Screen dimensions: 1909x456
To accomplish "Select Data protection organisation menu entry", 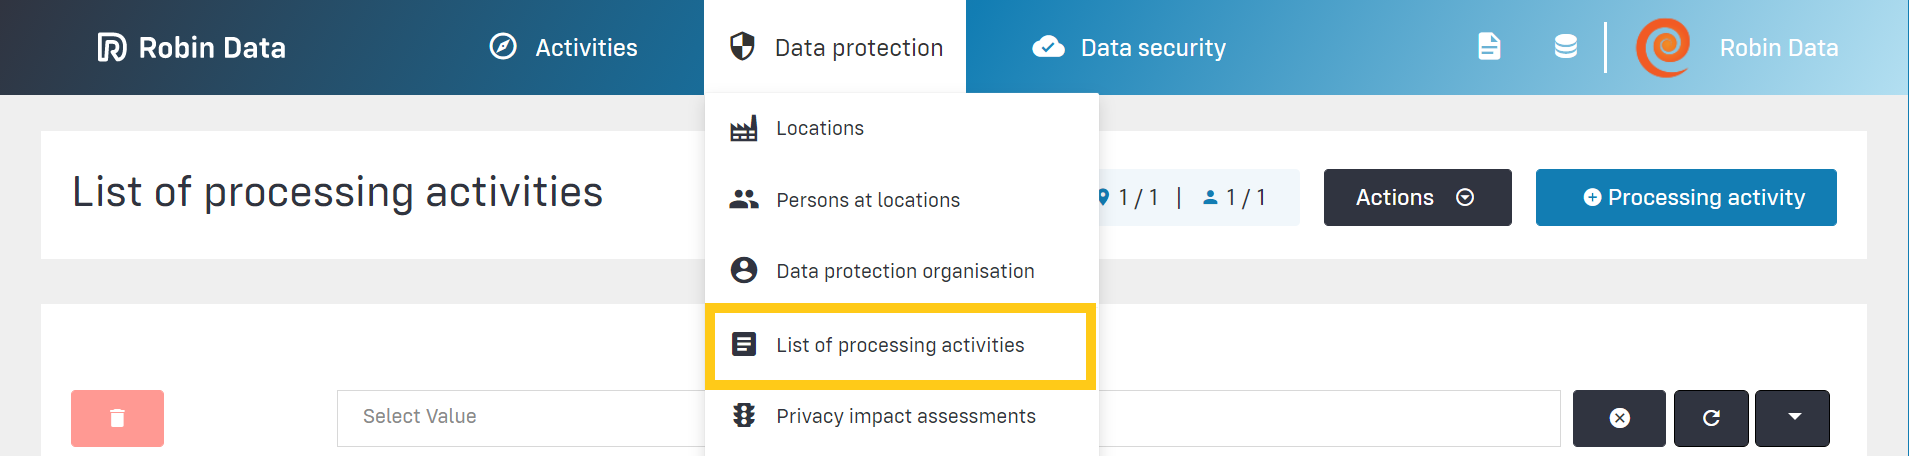I will [x=904, y=271].
